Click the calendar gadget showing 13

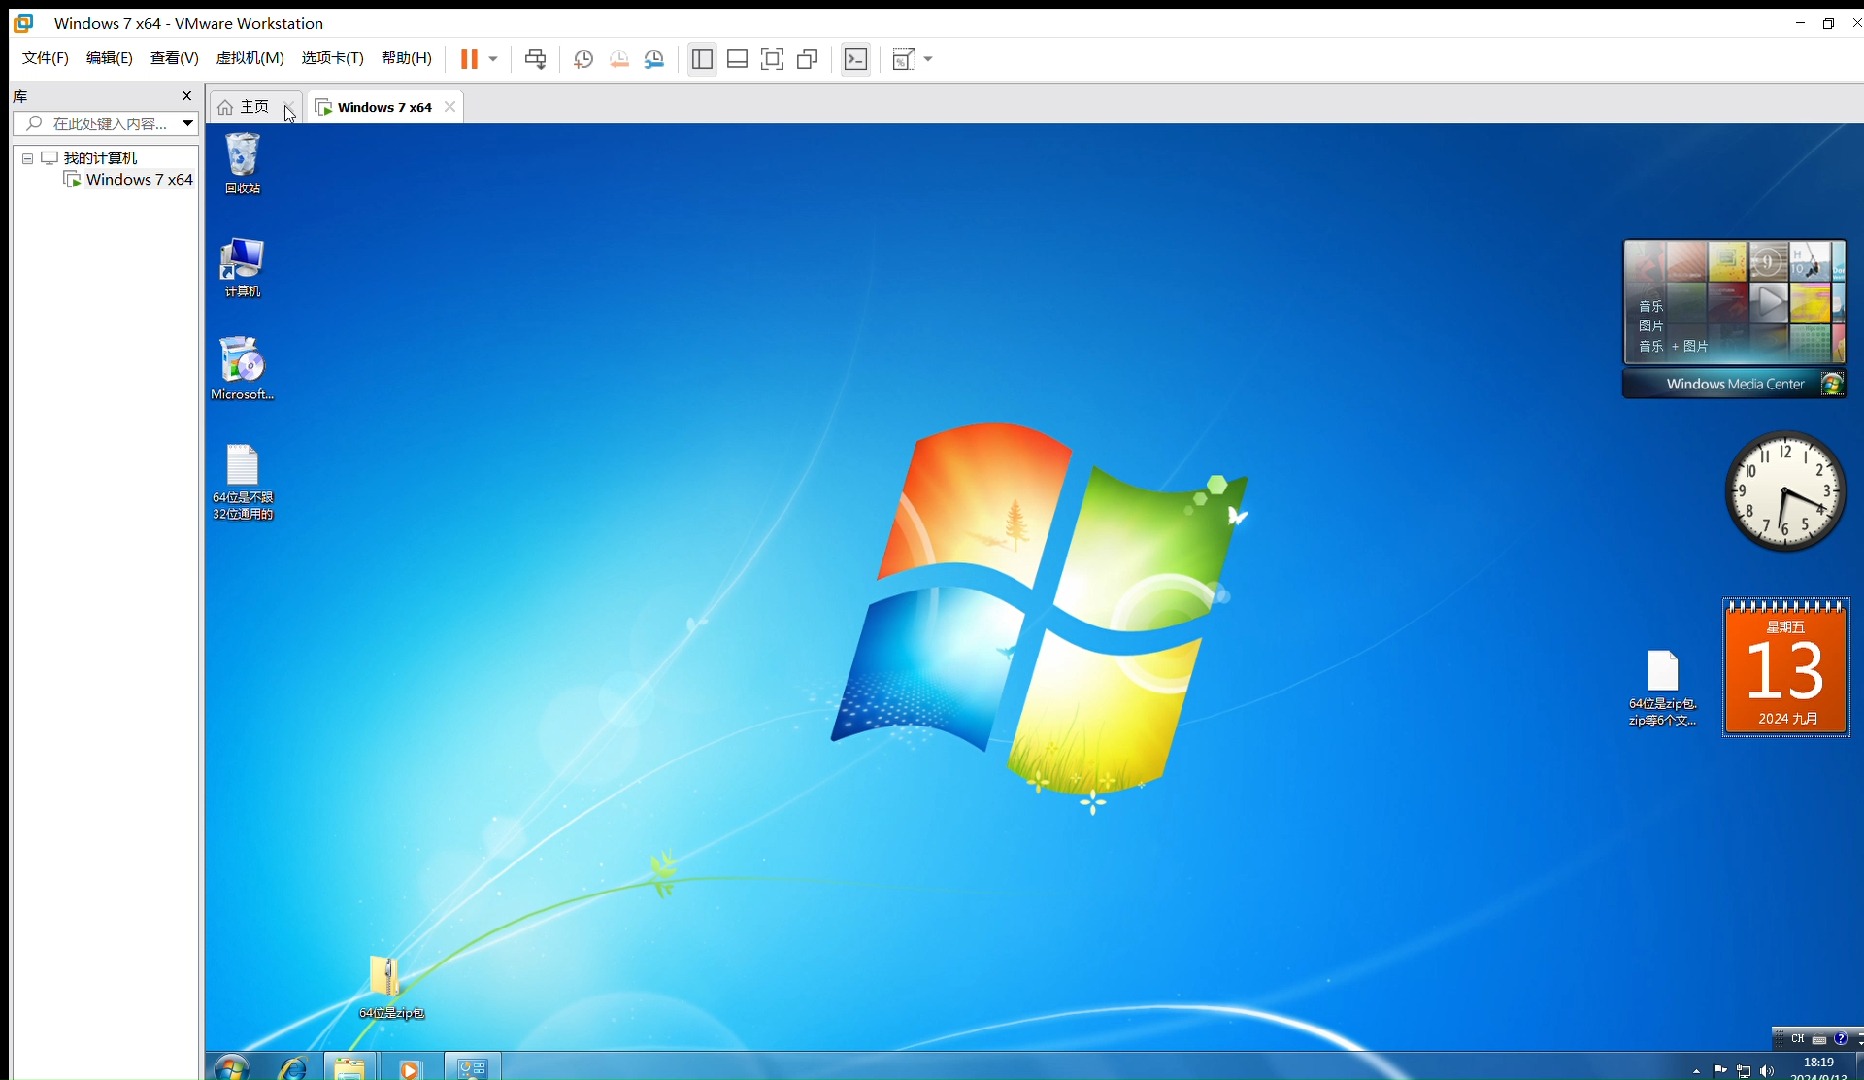click(x=1786, y=668)
